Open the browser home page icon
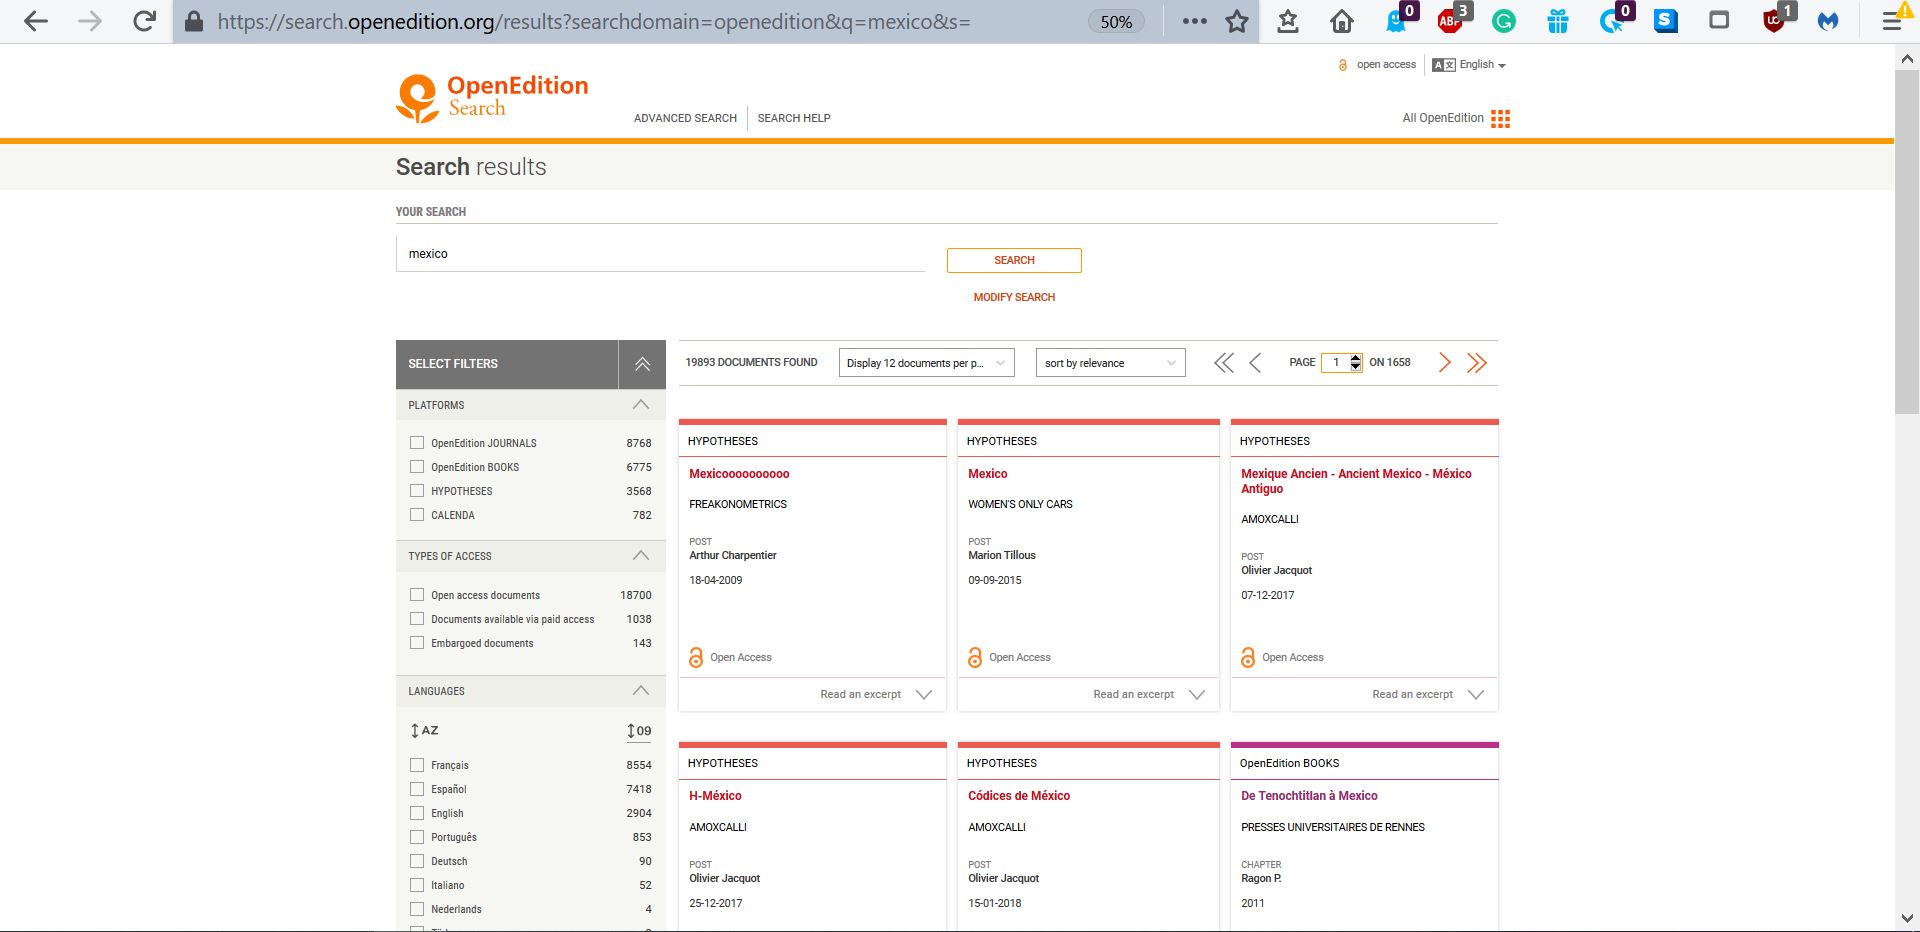Viewport: 1920px width, 932px height. click(1342, 21)
